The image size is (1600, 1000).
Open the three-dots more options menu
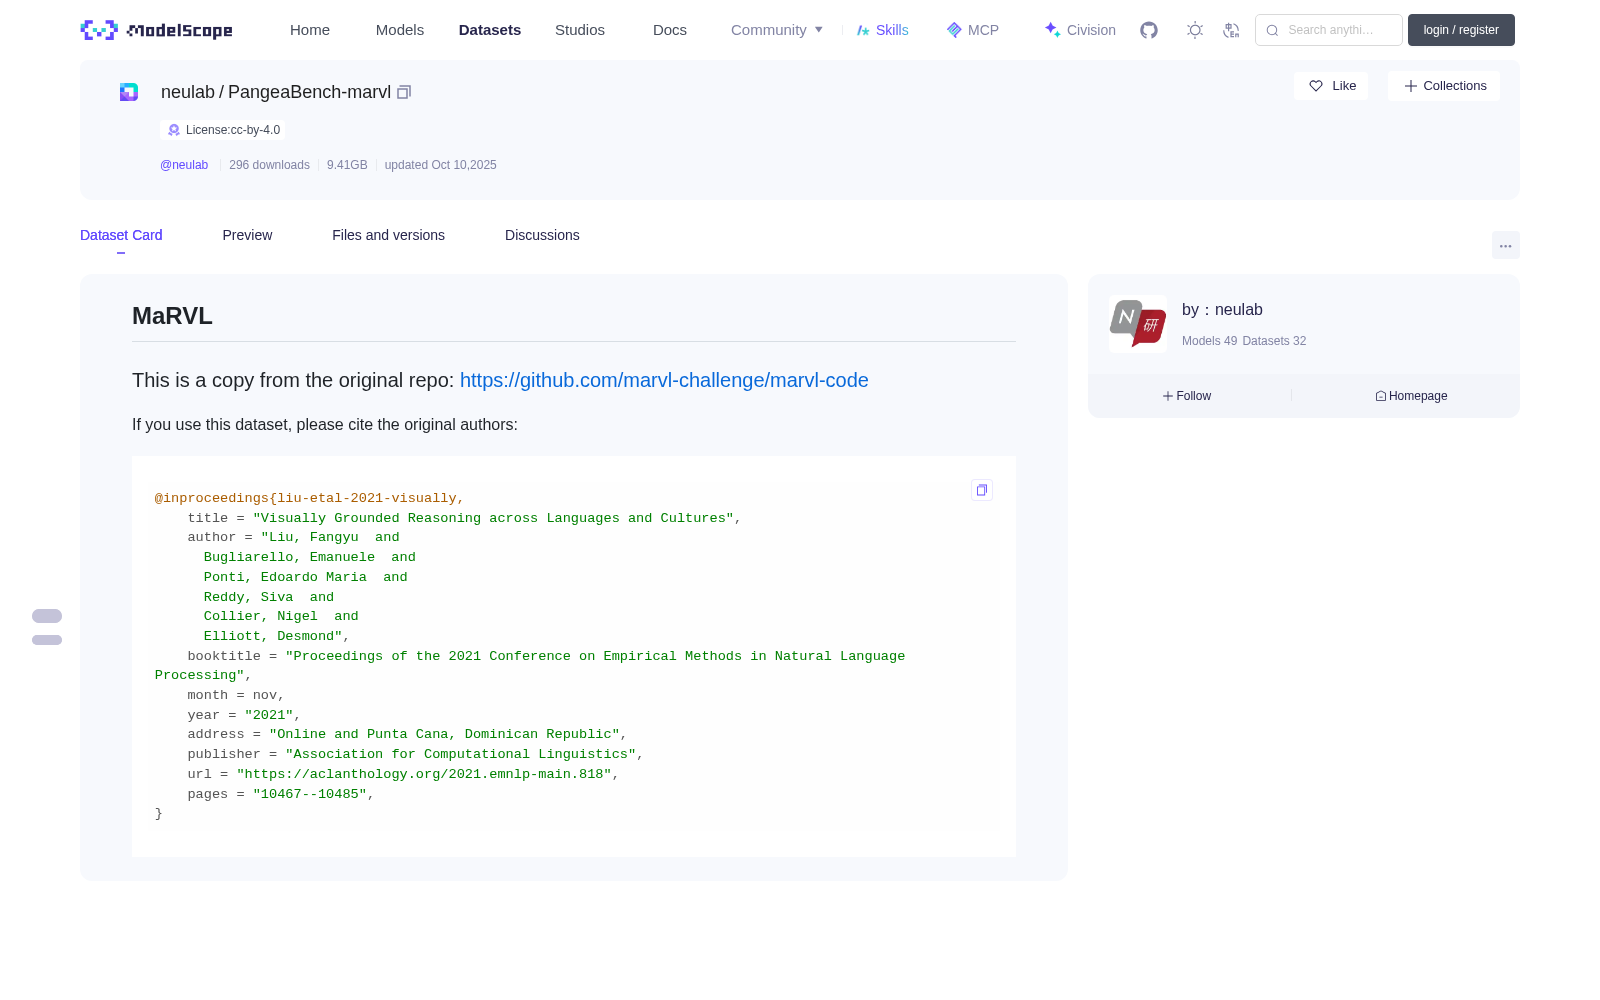pos(1506,245)
